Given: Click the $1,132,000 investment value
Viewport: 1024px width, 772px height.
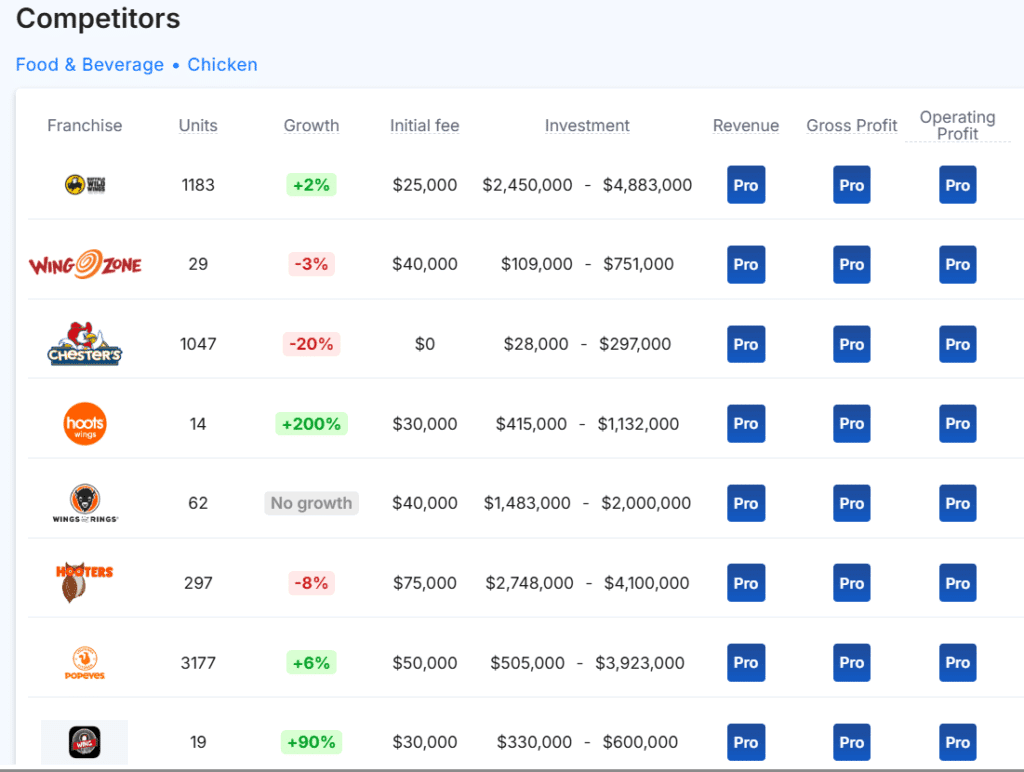Looking at the screenshot, I should pos(638,424).
